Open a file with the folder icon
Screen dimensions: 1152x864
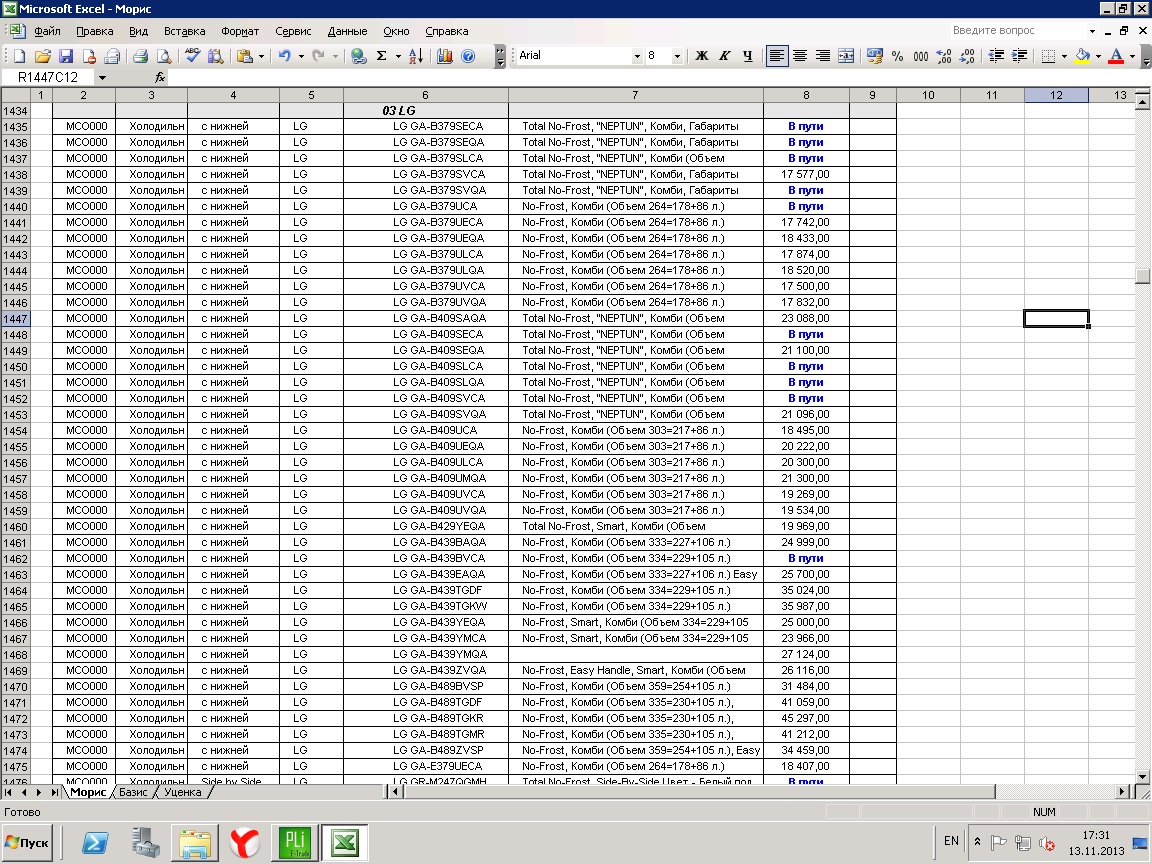(43, 56)
